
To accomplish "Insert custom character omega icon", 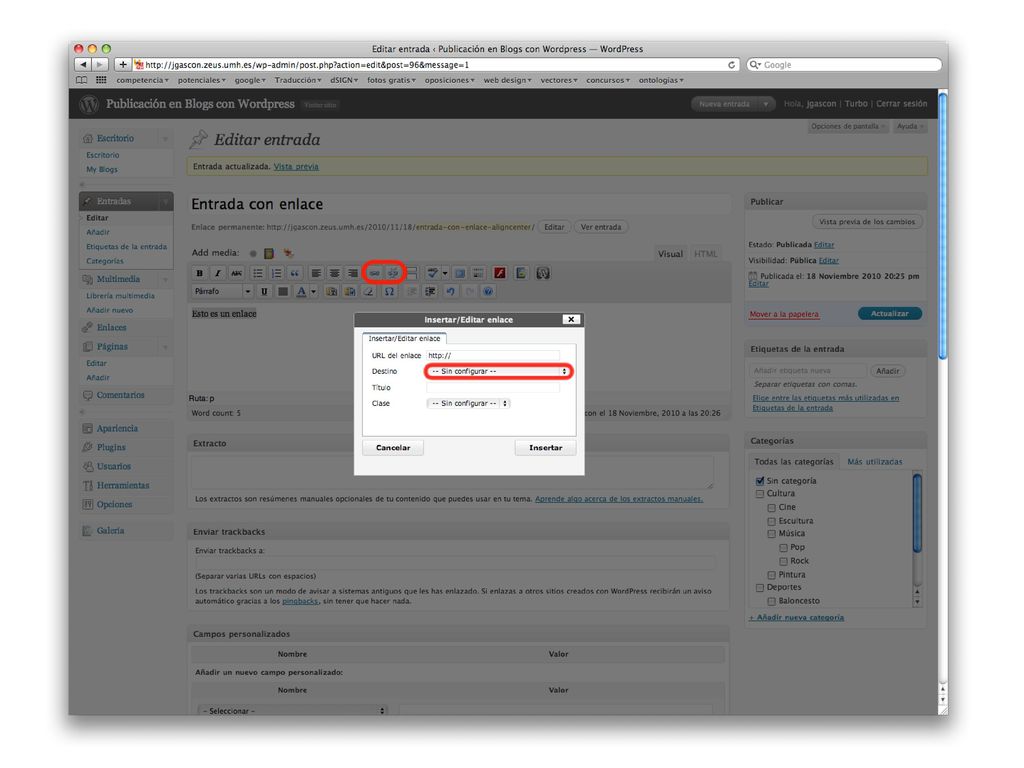I will (389, 291).
